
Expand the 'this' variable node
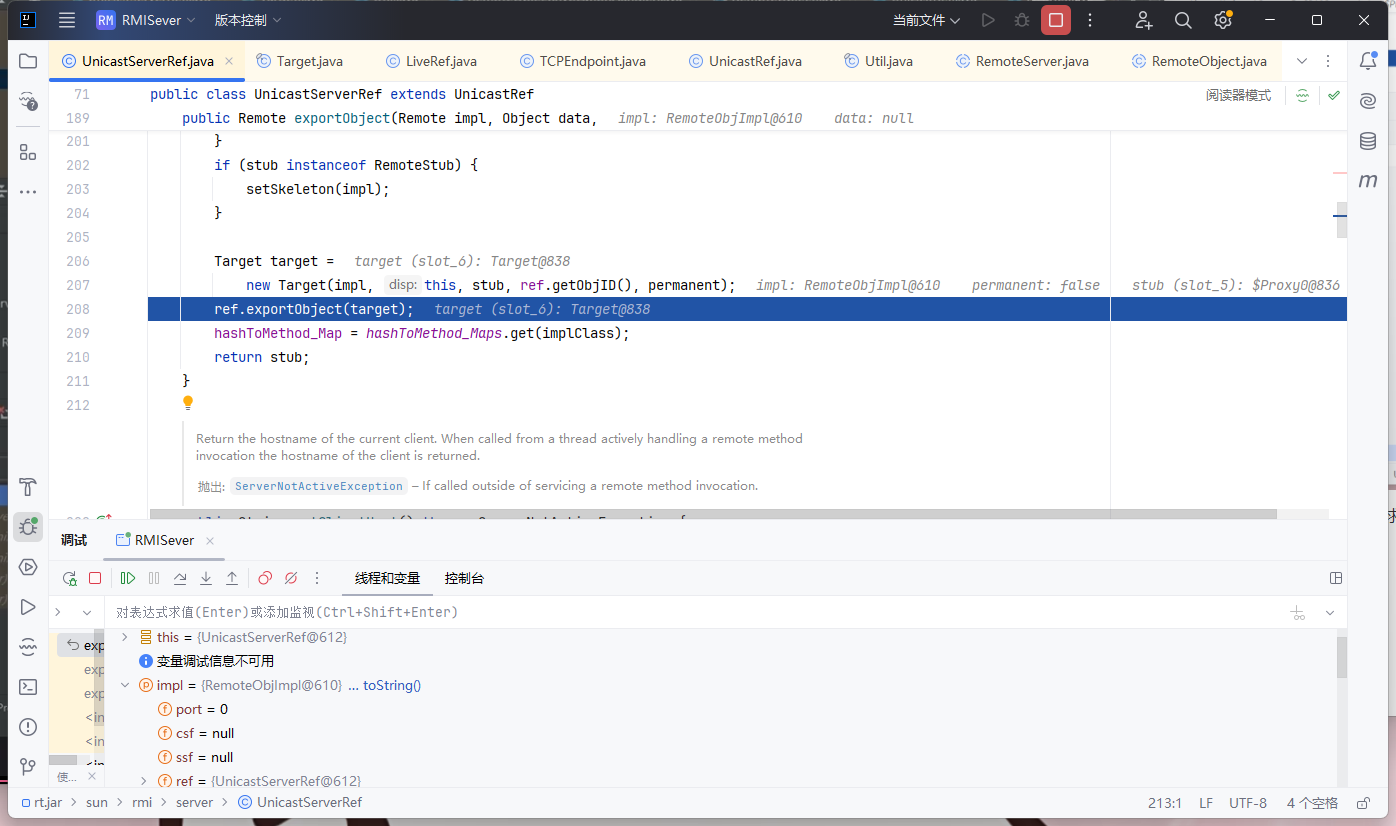tap(125, 637)
